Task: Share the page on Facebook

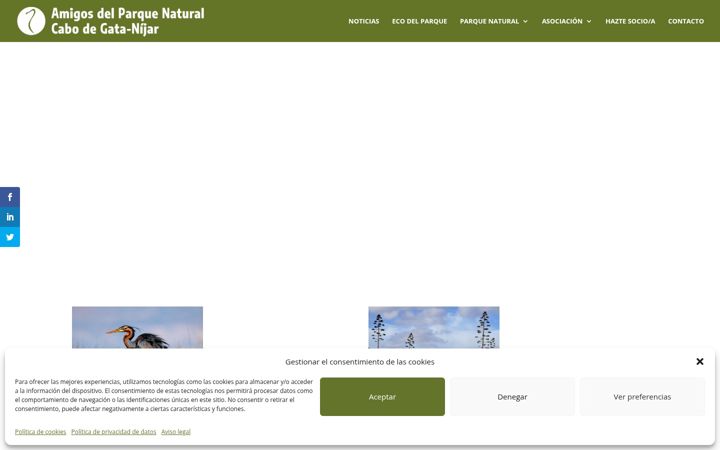Action: (10, 197)
